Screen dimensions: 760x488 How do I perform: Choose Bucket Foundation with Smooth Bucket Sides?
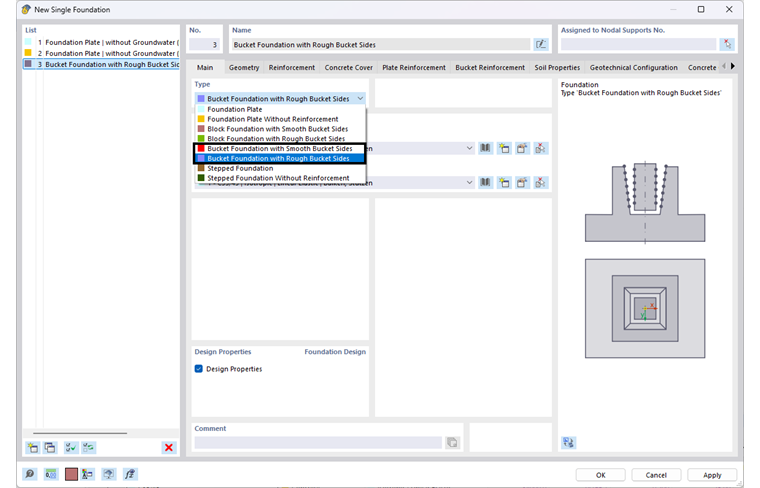tap(280, 148)
